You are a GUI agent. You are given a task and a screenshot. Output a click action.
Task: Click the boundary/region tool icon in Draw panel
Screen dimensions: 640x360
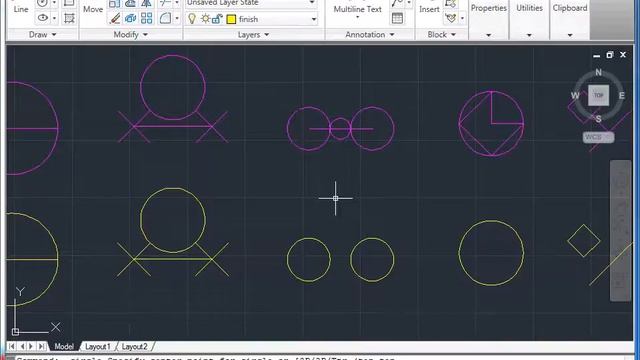69,18
